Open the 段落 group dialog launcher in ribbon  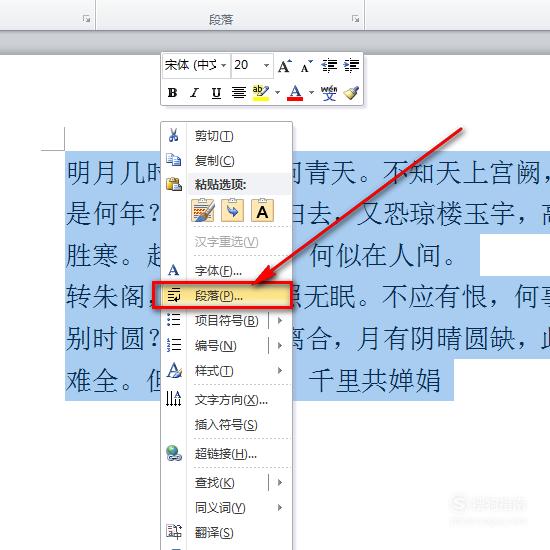coord(356,19)
